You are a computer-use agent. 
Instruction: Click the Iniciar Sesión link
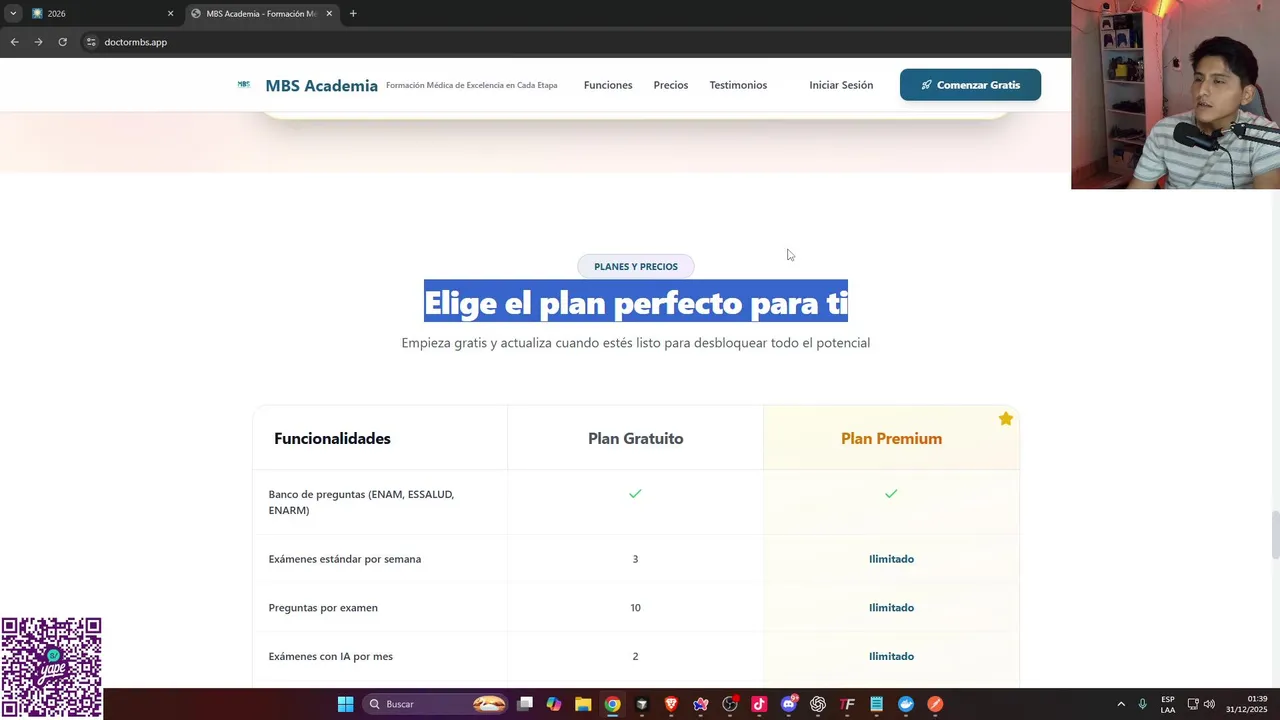[x=841, y=85]
